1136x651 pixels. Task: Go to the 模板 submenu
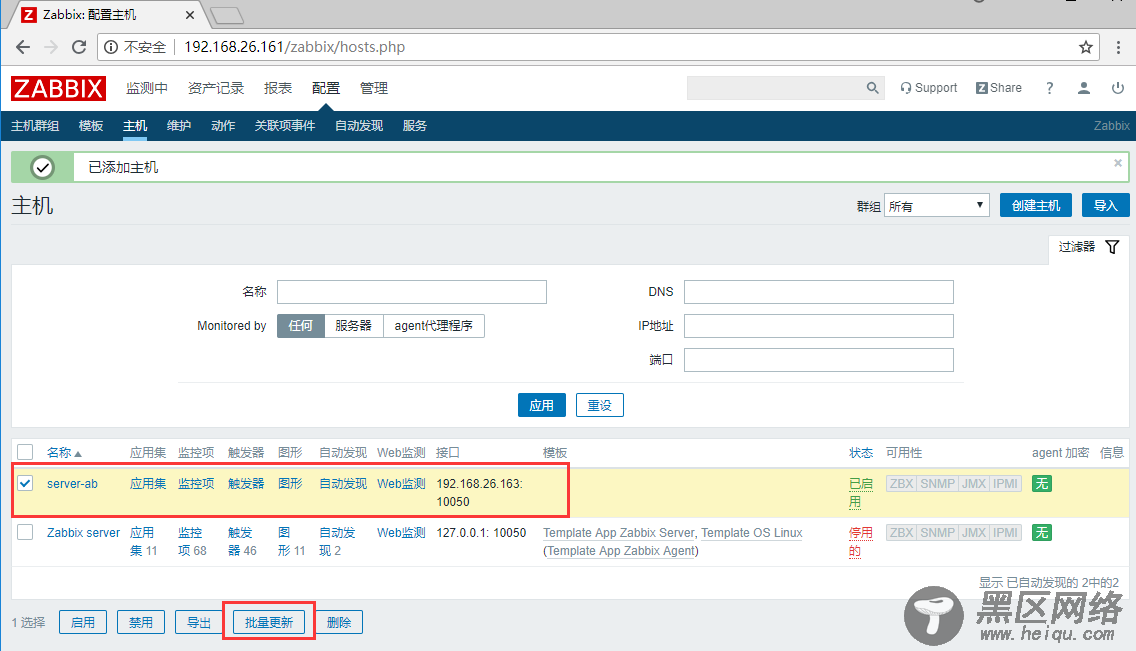[x=91, y=126]
